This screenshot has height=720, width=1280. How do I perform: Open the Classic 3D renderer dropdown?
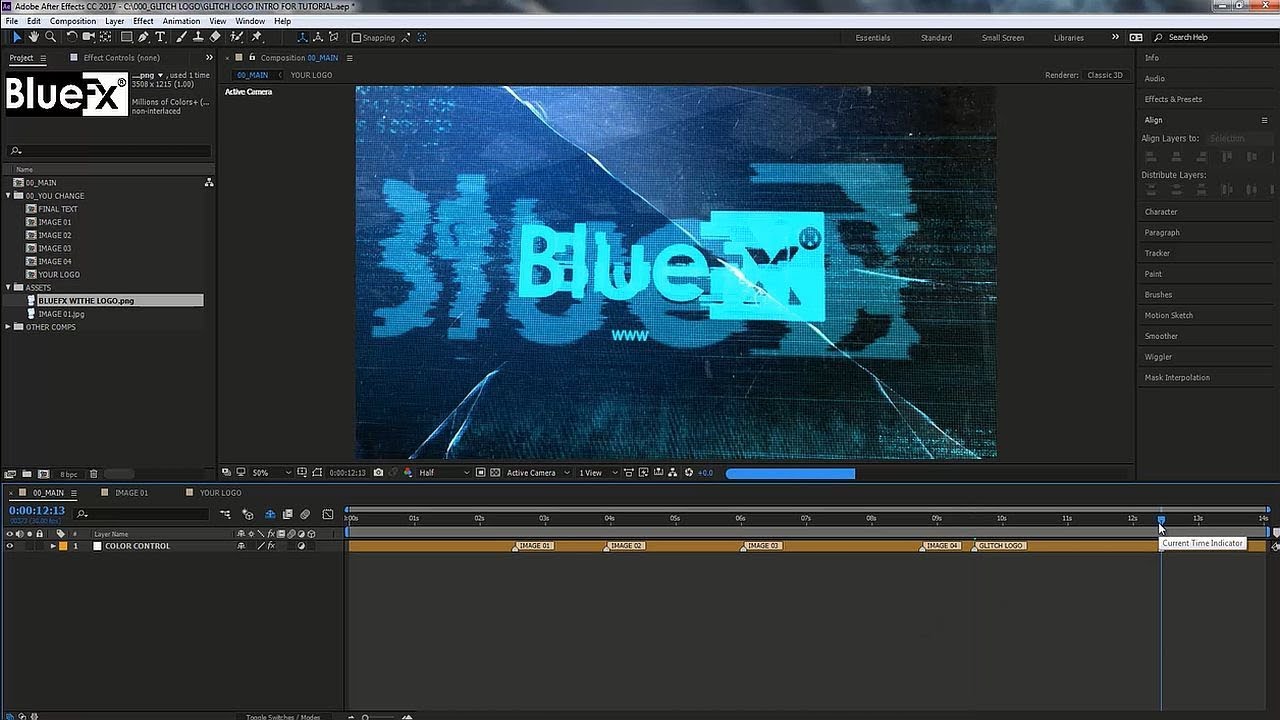coord(1105,75)
